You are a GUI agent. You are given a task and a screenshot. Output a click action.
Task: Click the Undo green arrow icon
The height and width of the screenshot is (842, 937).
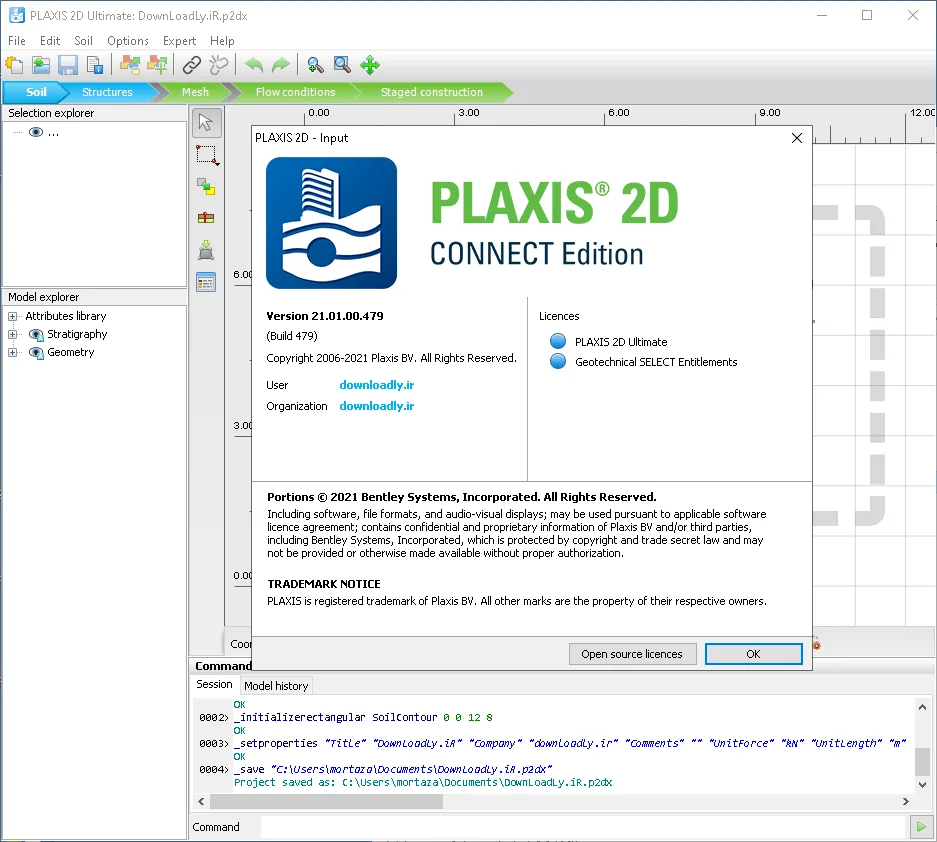coord(254,65)
